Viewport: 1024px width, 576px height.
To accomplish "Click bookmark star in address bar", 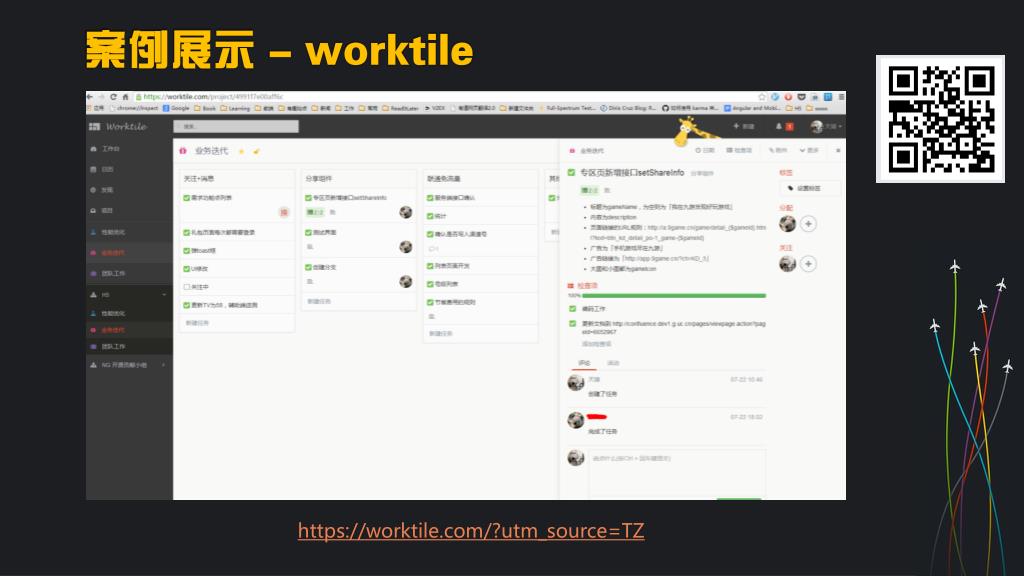I will (x=761, y=97).
